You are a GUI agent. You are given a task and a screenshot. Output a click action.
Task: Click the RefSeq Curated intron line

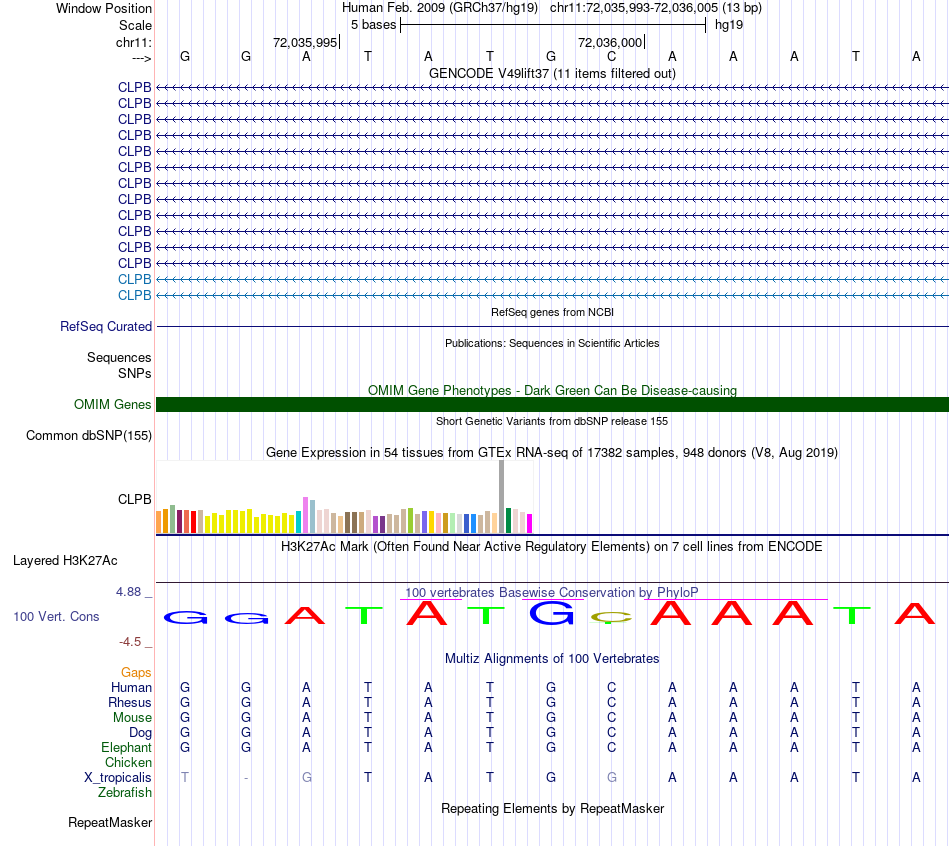pyautogui.click(x=552, y=327)
